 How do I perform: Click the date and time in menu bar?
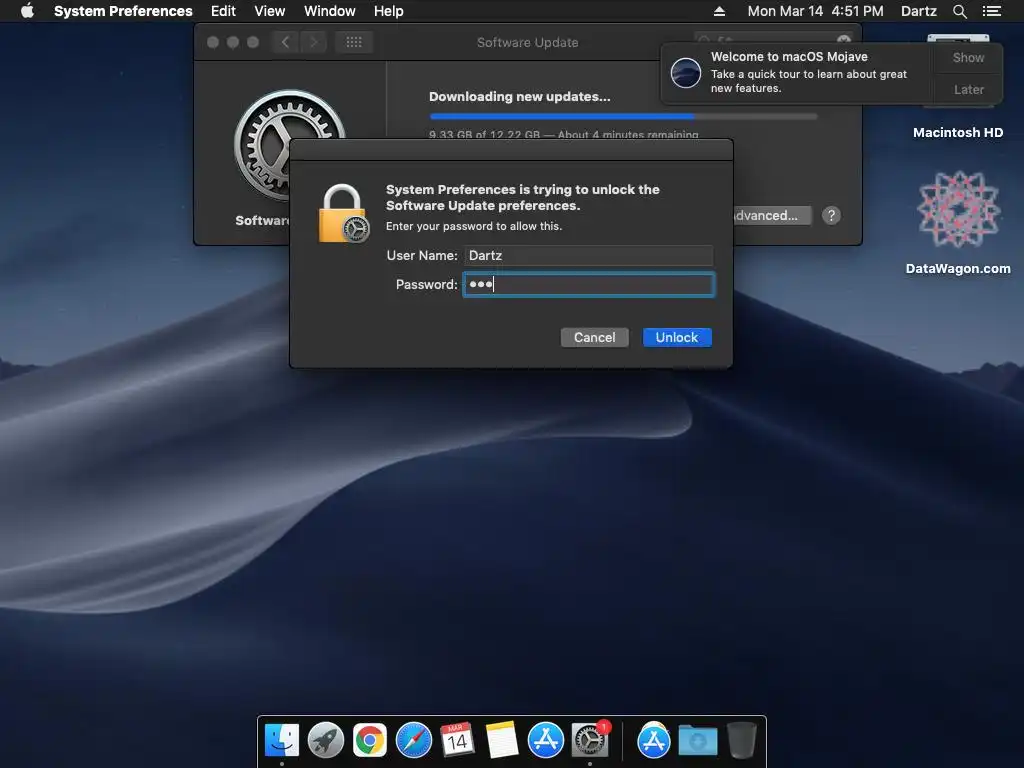(x=815, y=11)
